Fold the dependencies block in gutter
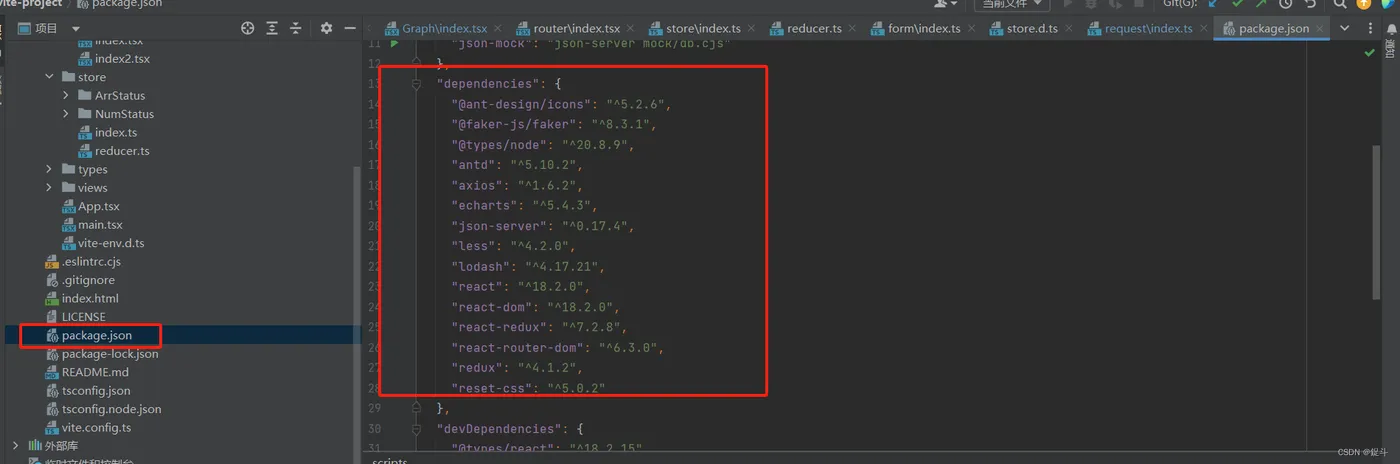 point(416,84)
